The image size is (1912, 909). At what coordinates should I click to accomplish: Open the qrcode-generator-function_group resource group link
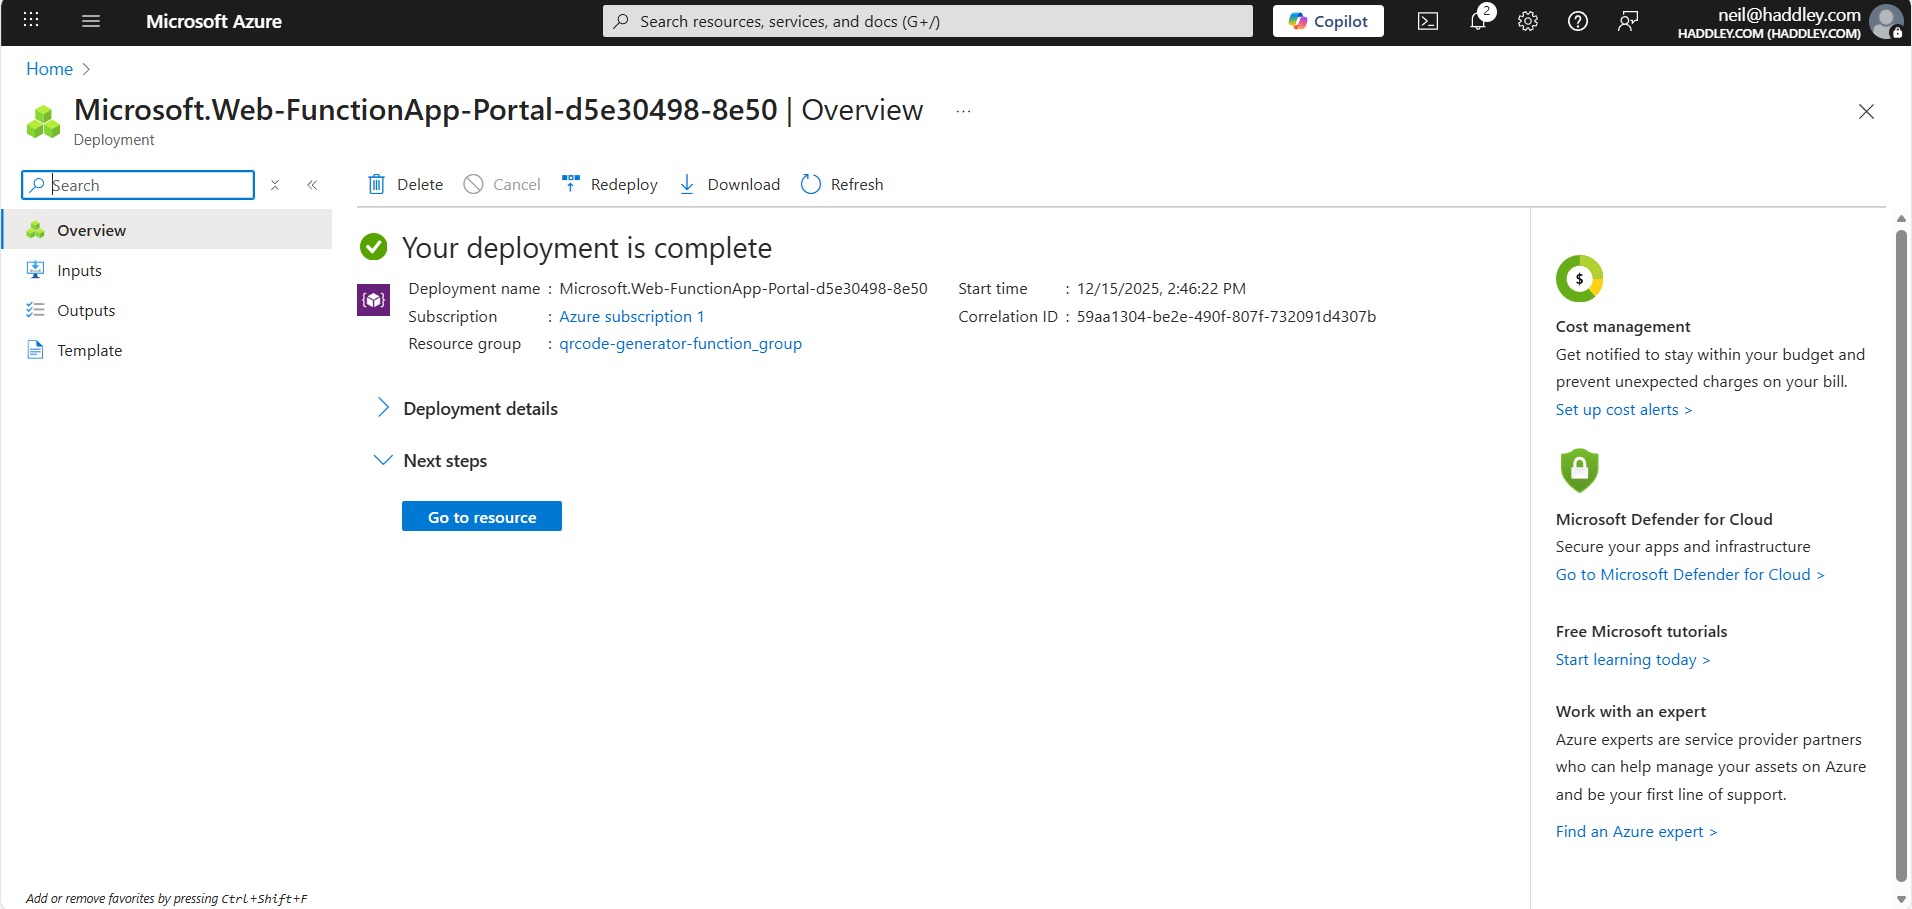tap(680, 343)
